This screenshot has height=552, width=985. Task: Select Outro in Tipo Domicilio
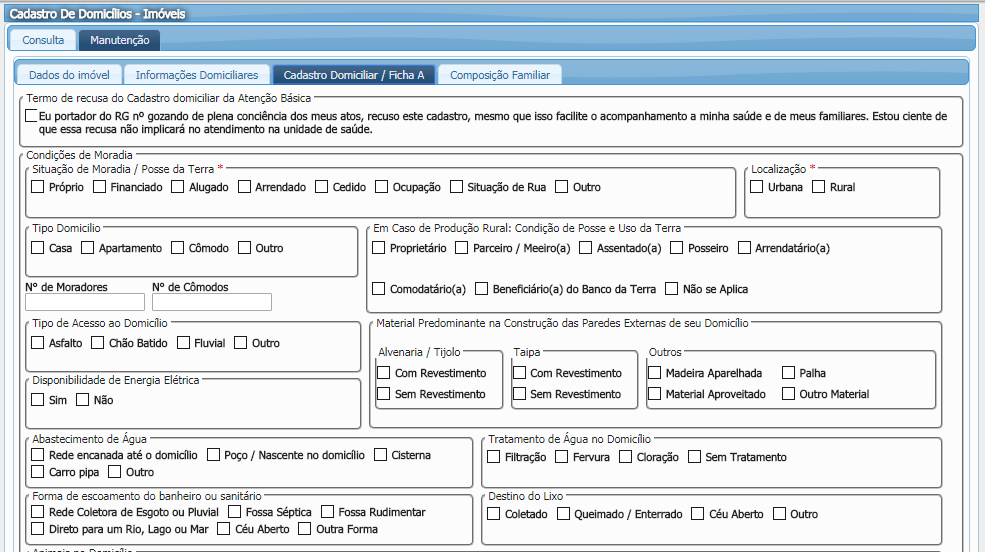tap(244, 247)
